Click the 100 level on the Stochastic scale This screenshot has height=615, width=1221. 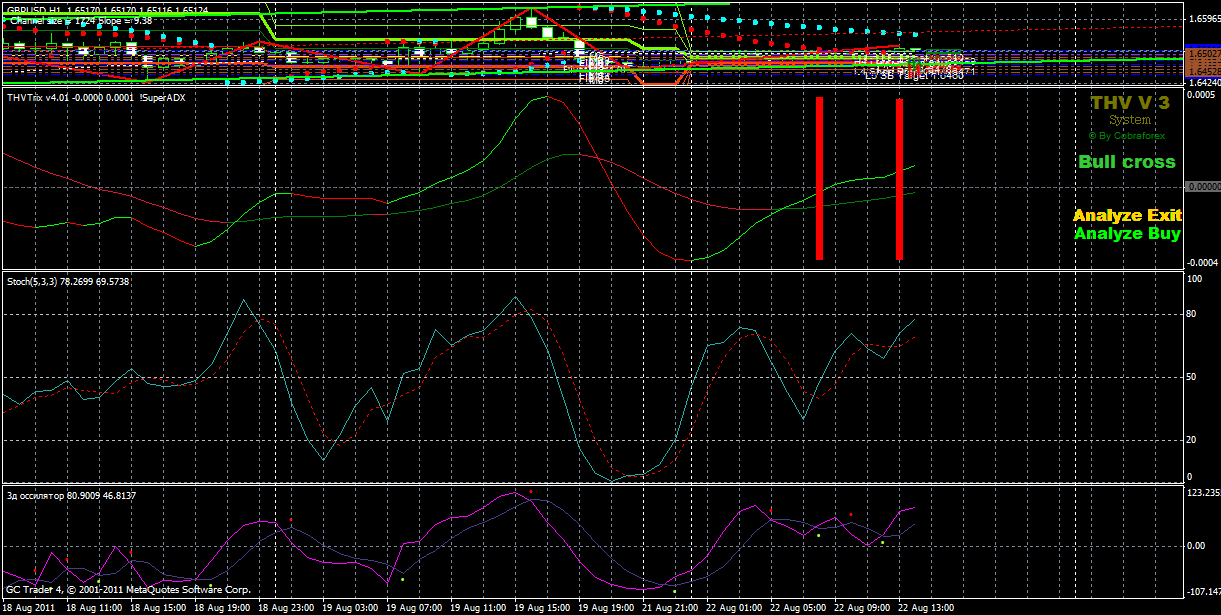(1194, 279)
